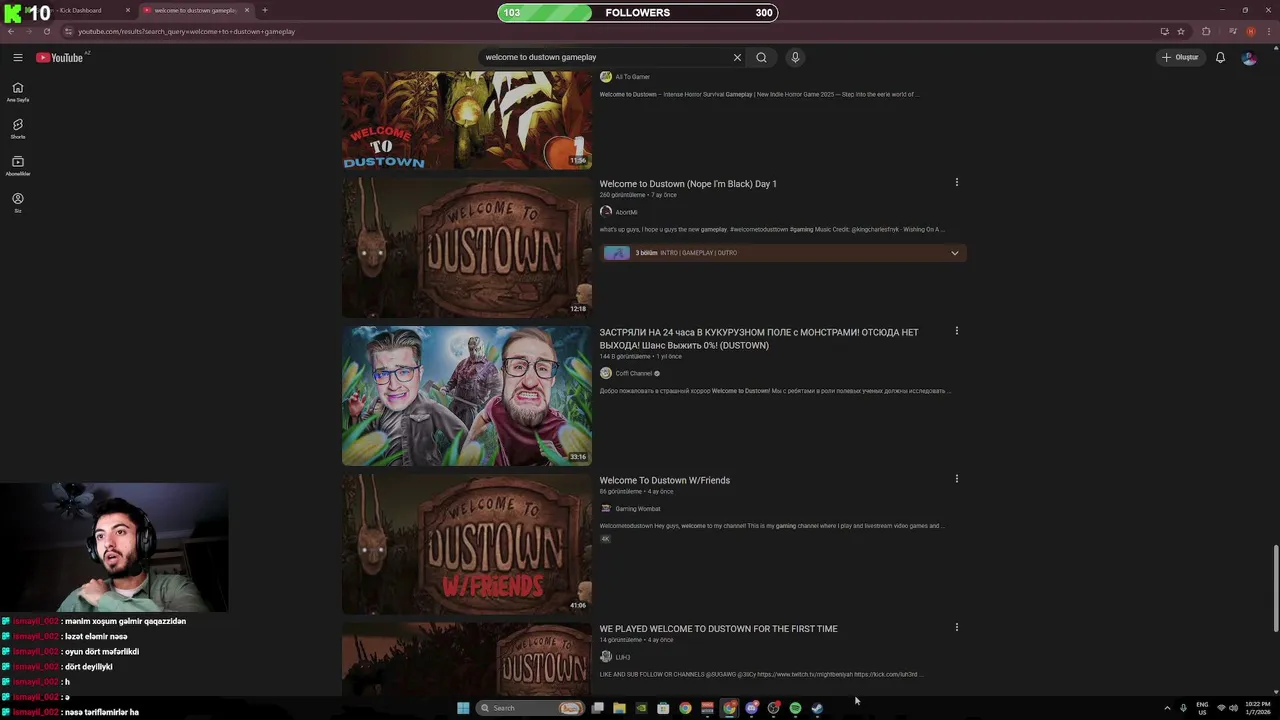Open Shorts in the YouTube sidebar
1280x720 pixels.
coord(18,129)
